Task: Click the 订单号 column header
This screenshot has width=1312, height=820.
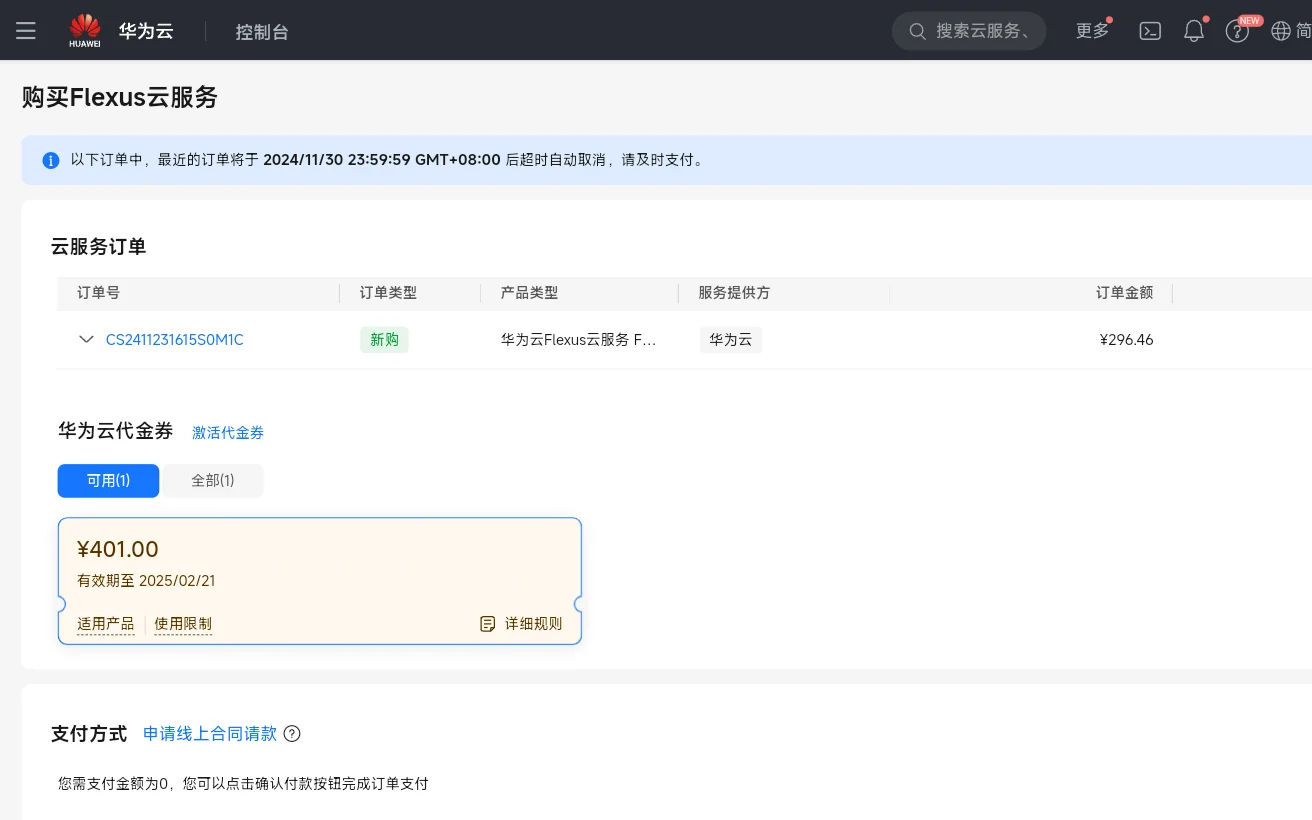Action: coord(98,293)
